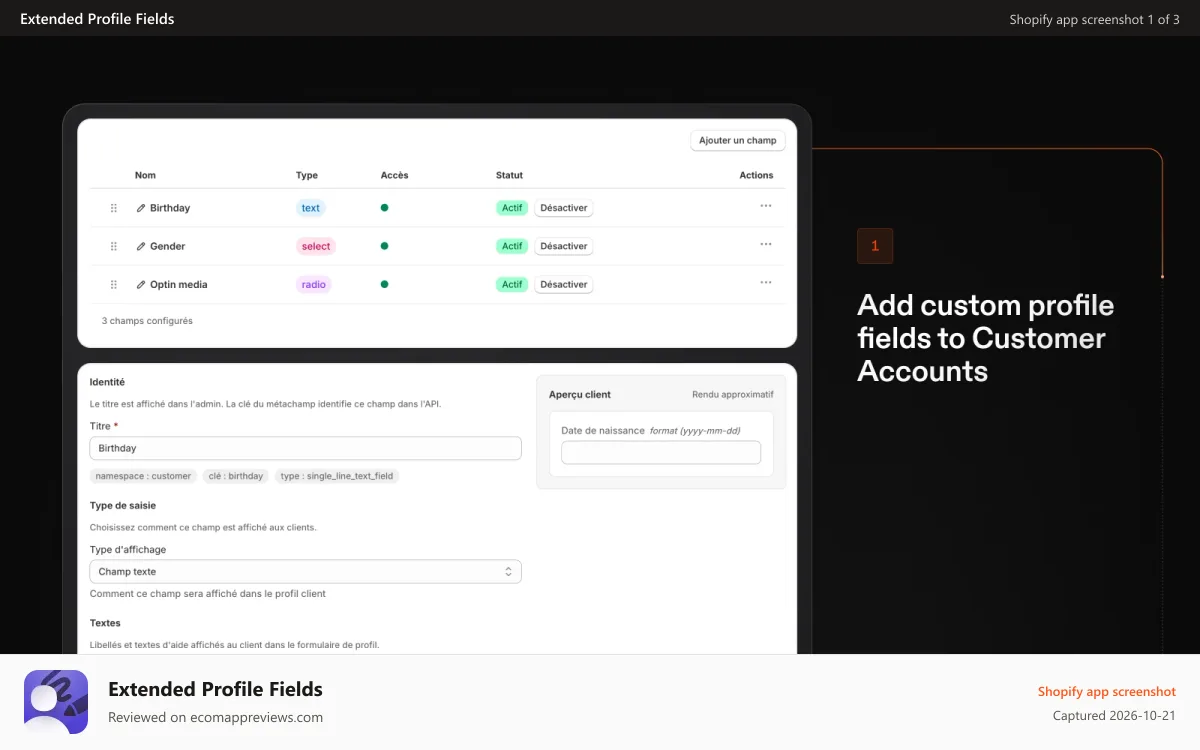The image size is (1200, 750).
Task: Click the pencil edit icon beside Birthday
Action: point(141,208)
